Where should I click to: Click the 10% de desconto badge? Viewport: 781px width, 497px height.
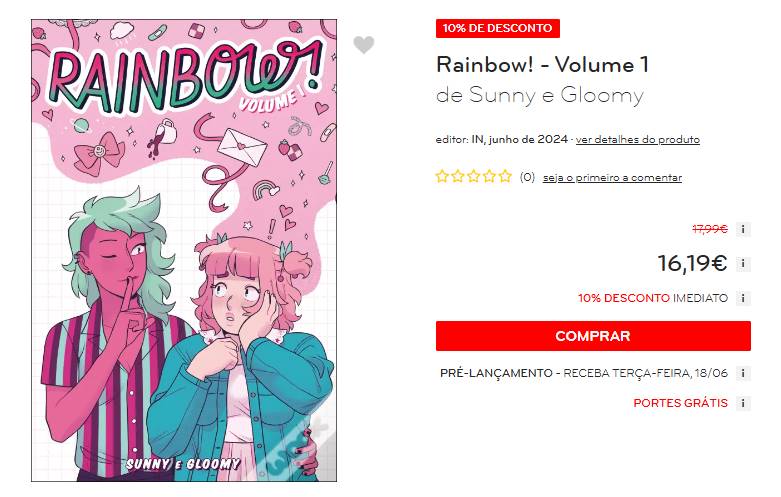point(498,28)
